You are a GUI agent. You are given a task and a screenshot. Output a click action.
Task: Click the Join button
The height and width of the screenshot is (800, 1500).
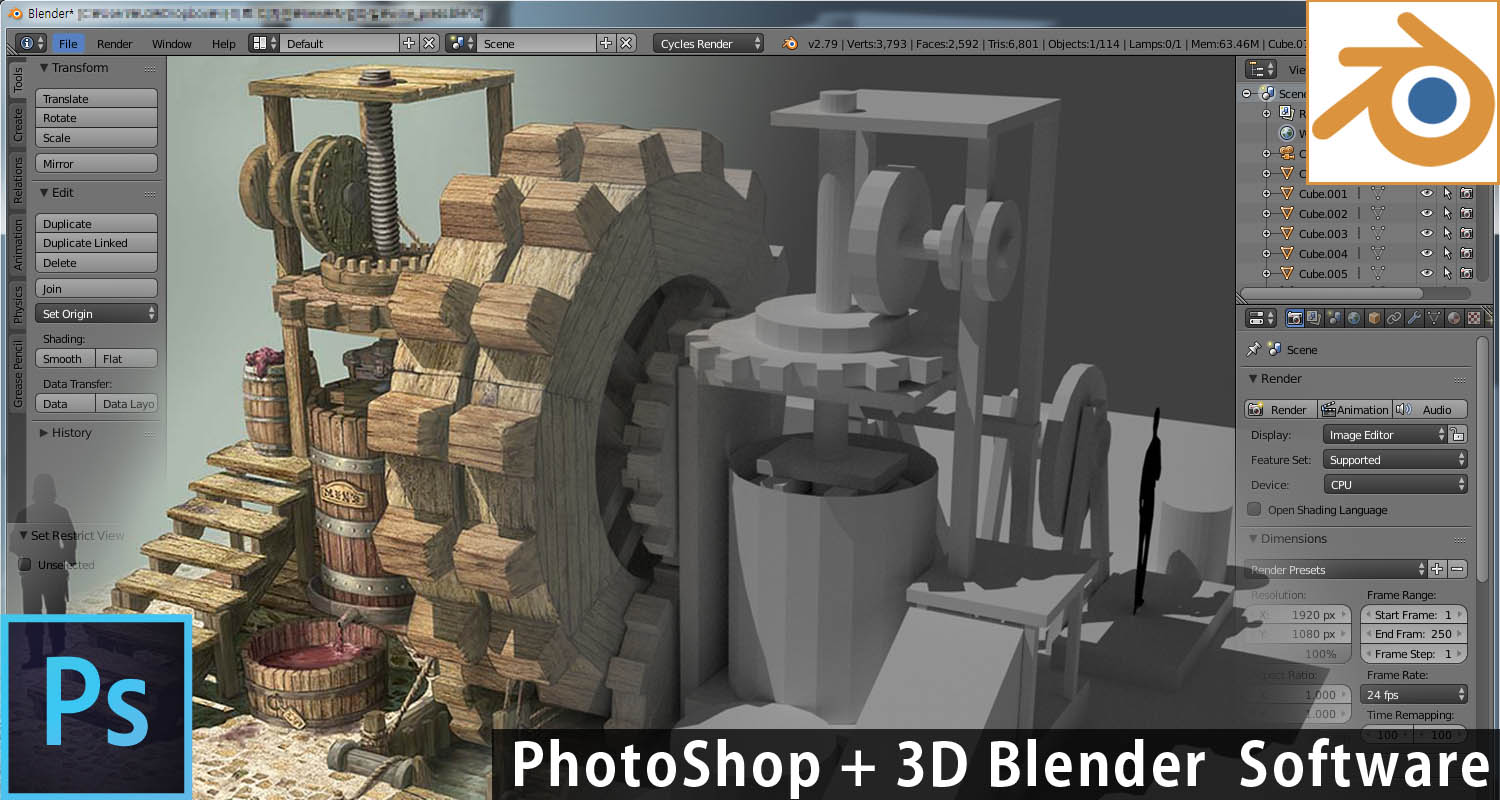(97, 289)
